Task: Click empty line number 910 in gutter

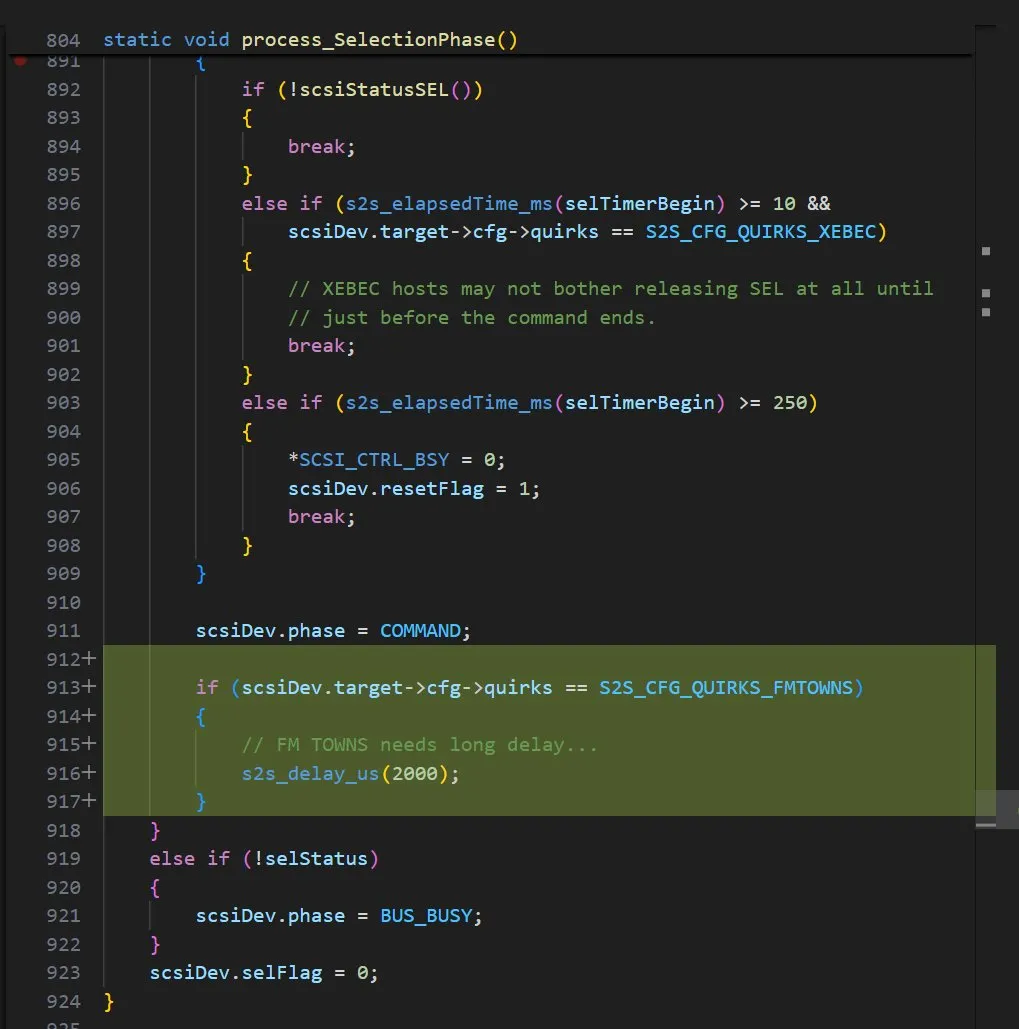Action: pyautogui.click(x=63, y=602)
